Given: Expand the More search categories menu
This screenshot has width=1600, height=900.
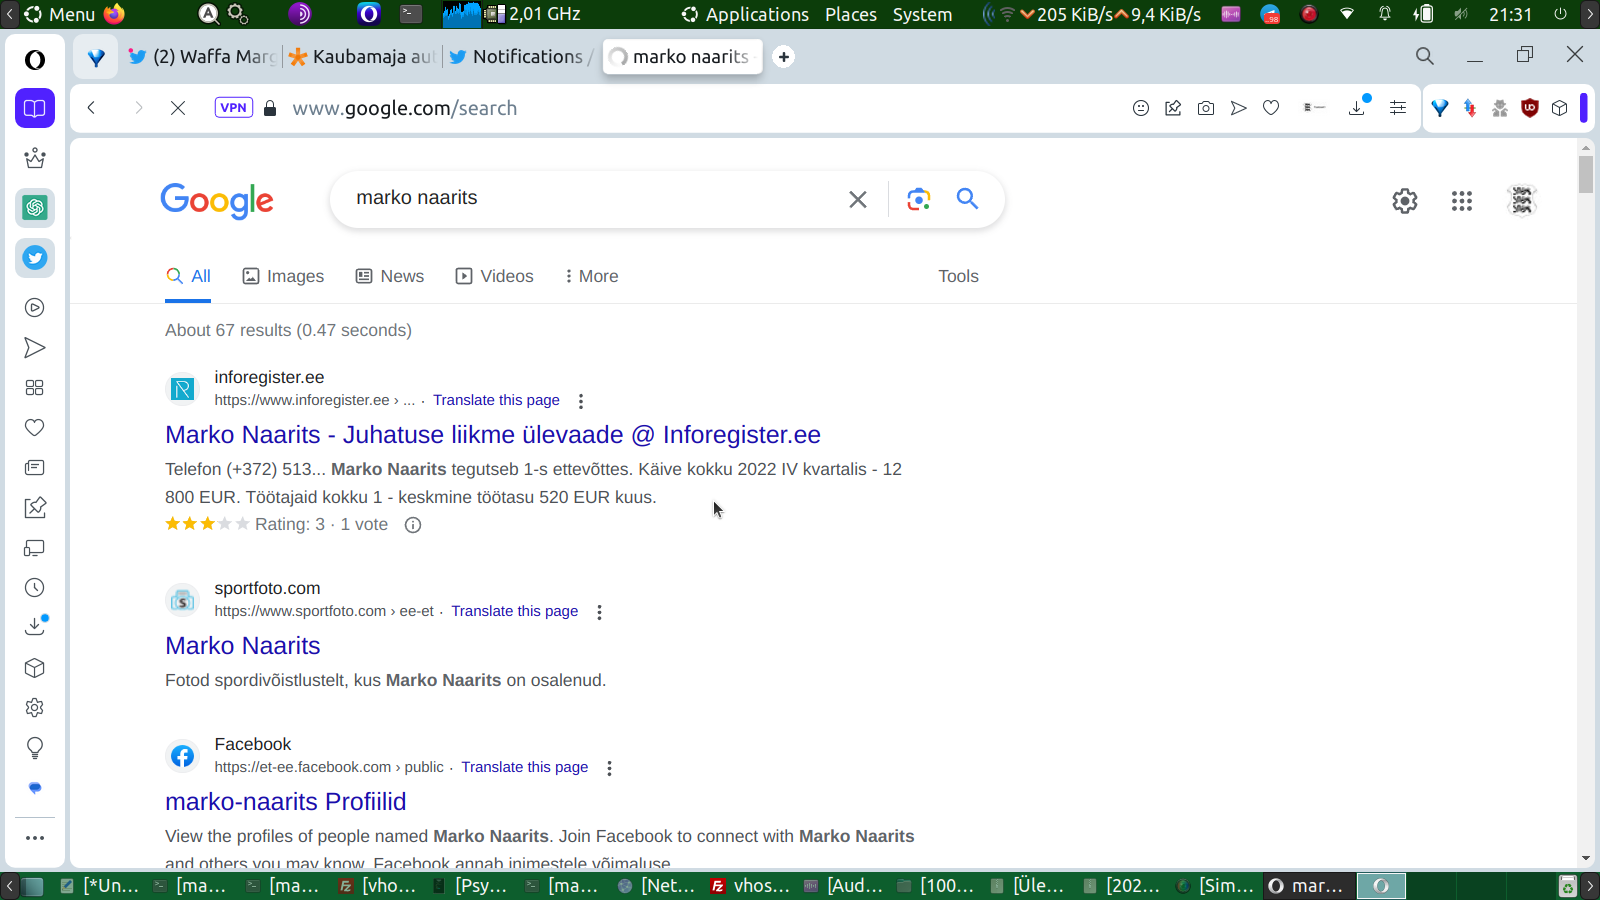Looking at the screenshot, I should coord(591,276).
